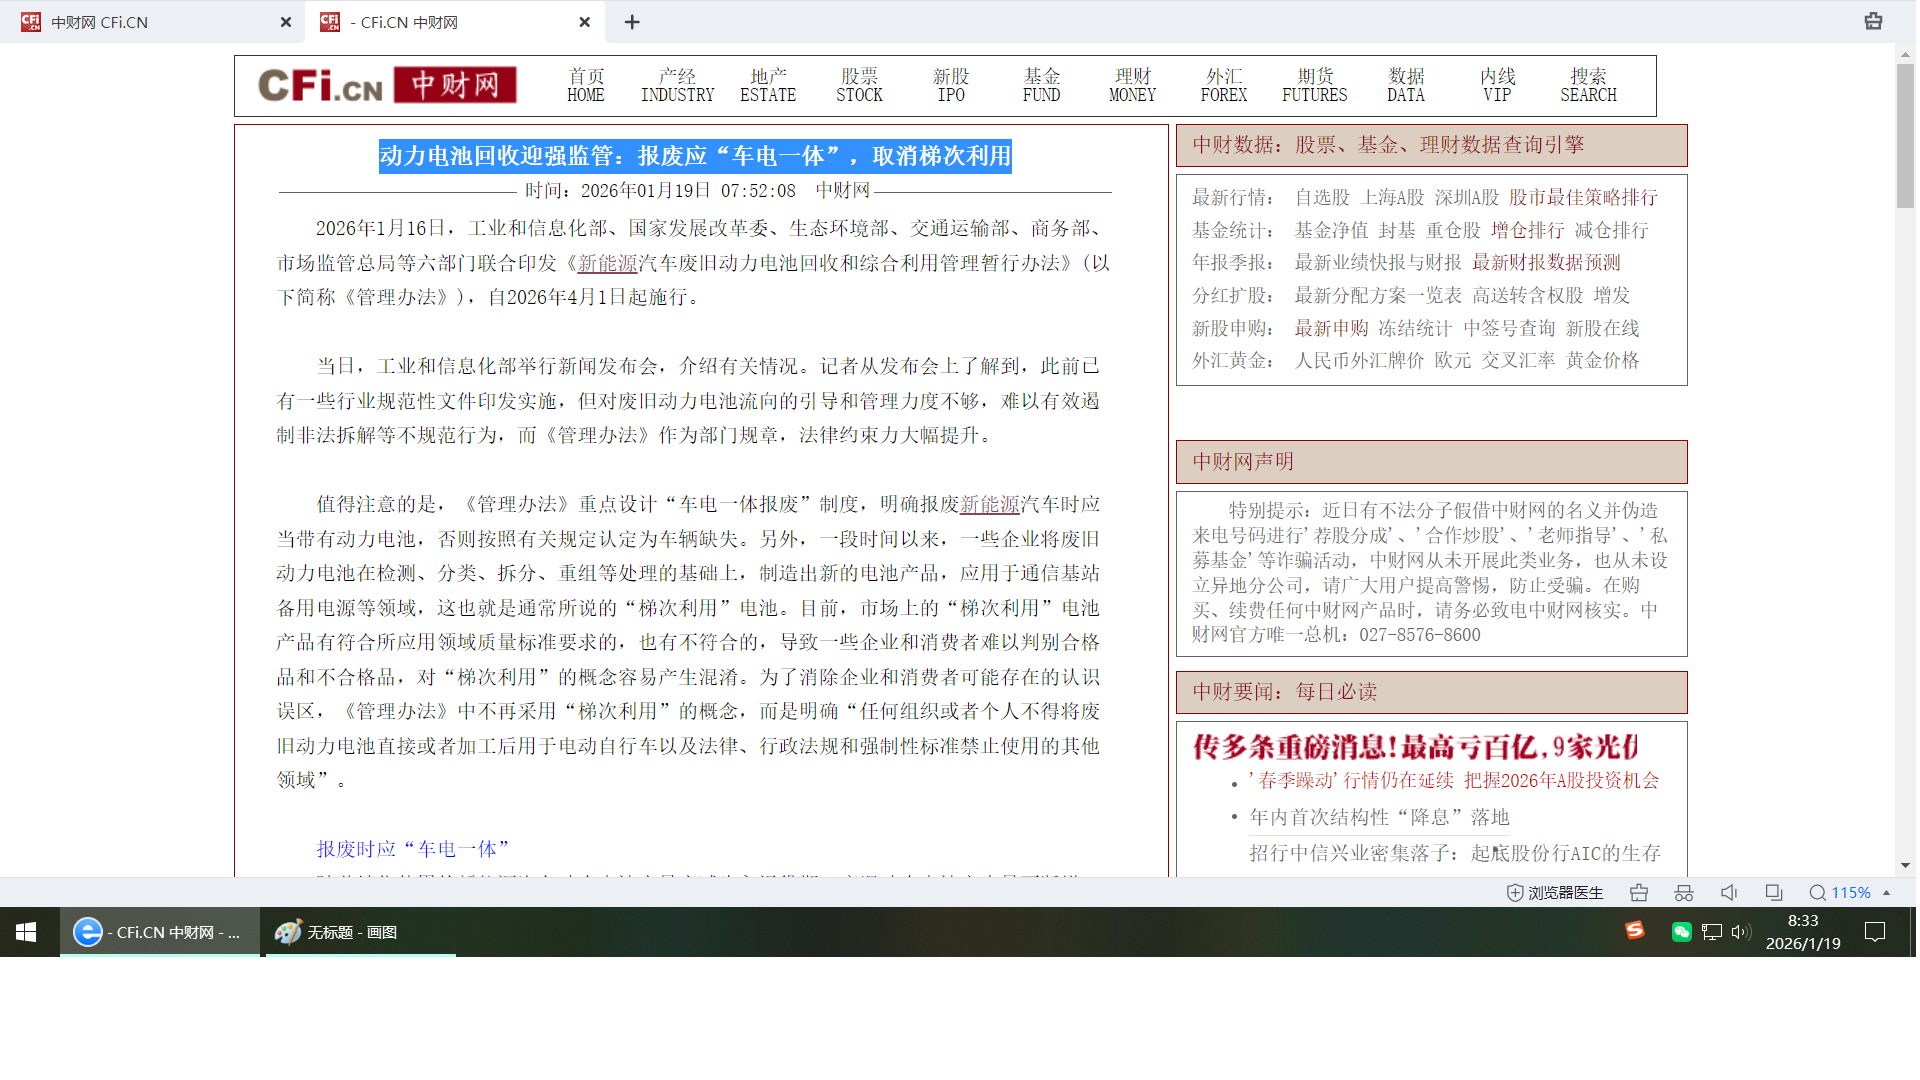Viewport: 1920px width, 1080px height.
Task: Open the 搜索 SEARCH page link
Action: 1588,85
